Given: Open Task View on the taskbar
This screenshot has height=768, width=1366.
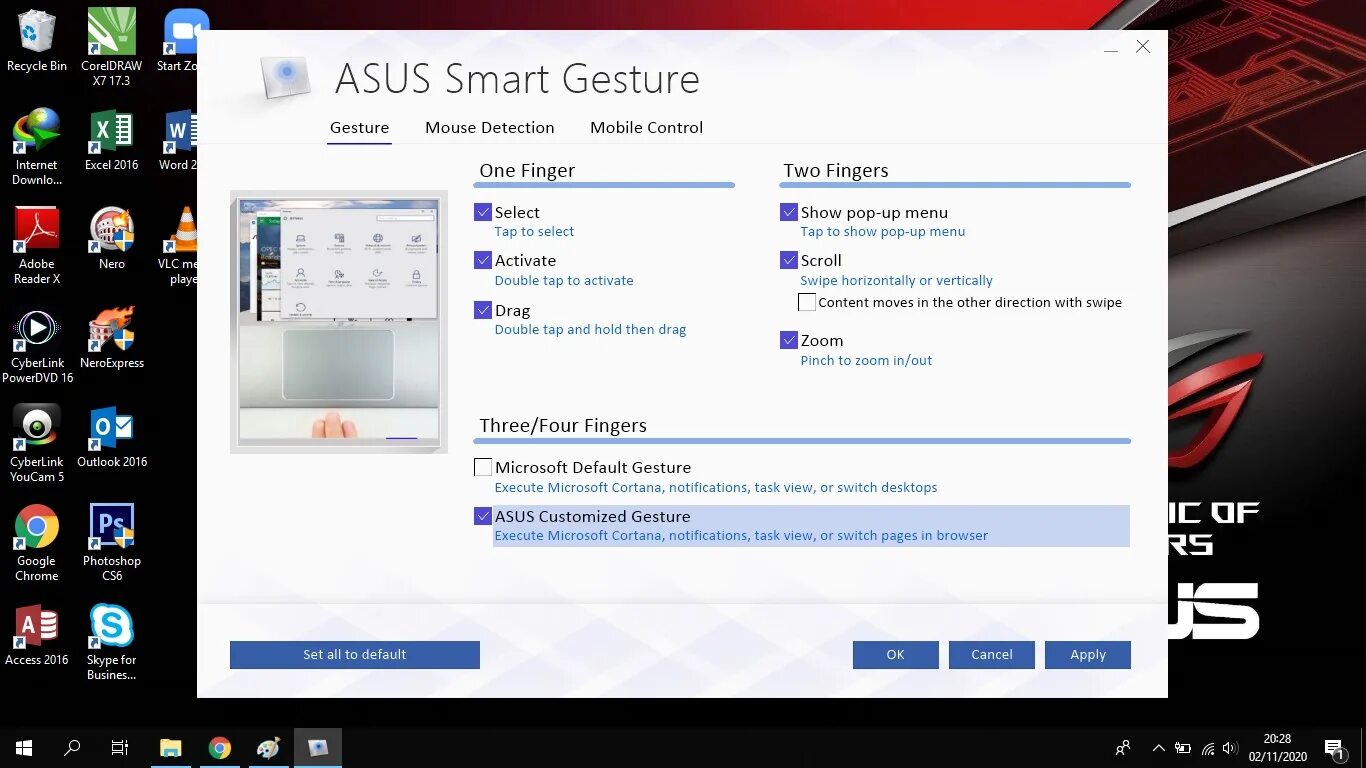Looking at the screenshot, I should click(120, 748).
